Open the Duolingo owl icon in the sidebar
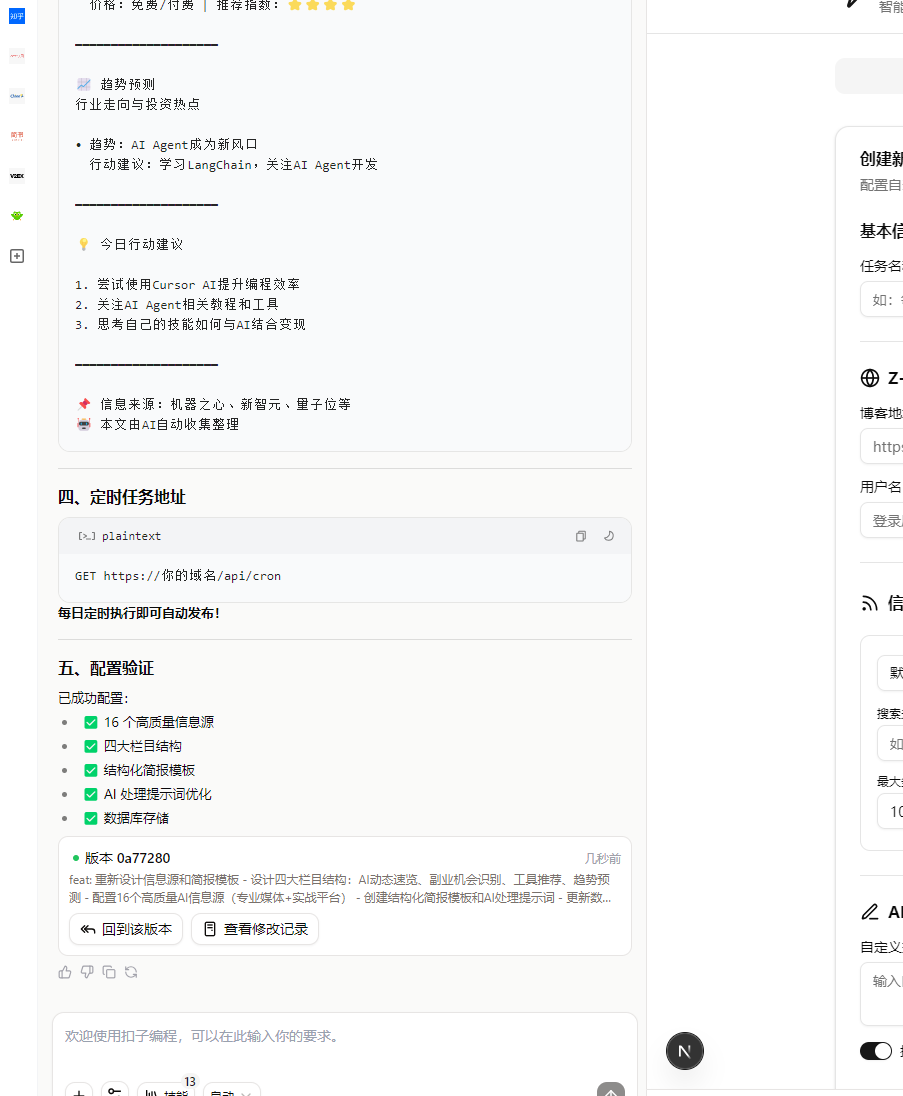Viewport: 903px width, 1096px height. point(16,215)
